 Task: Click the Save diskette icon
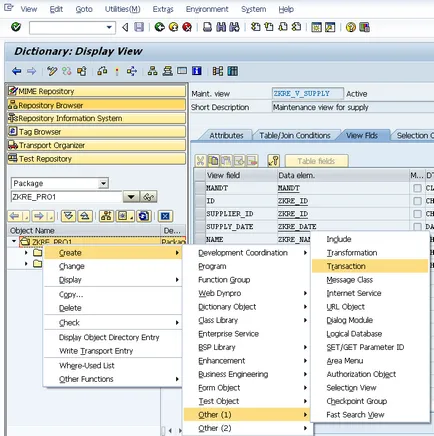pos(139,27)
